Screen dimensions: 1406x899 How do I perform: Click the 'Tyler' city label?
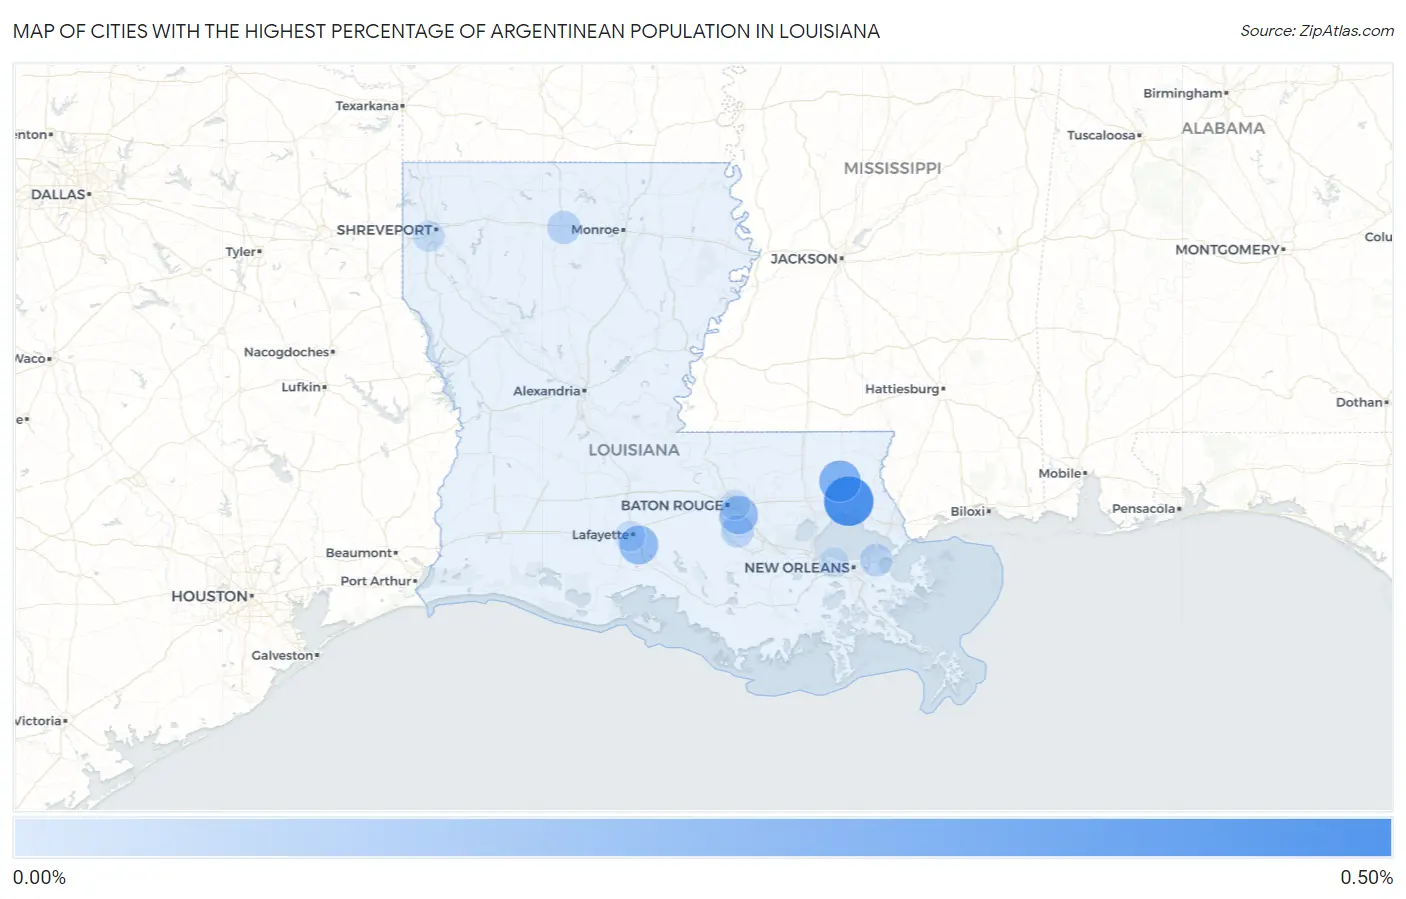tap(241, 252)
